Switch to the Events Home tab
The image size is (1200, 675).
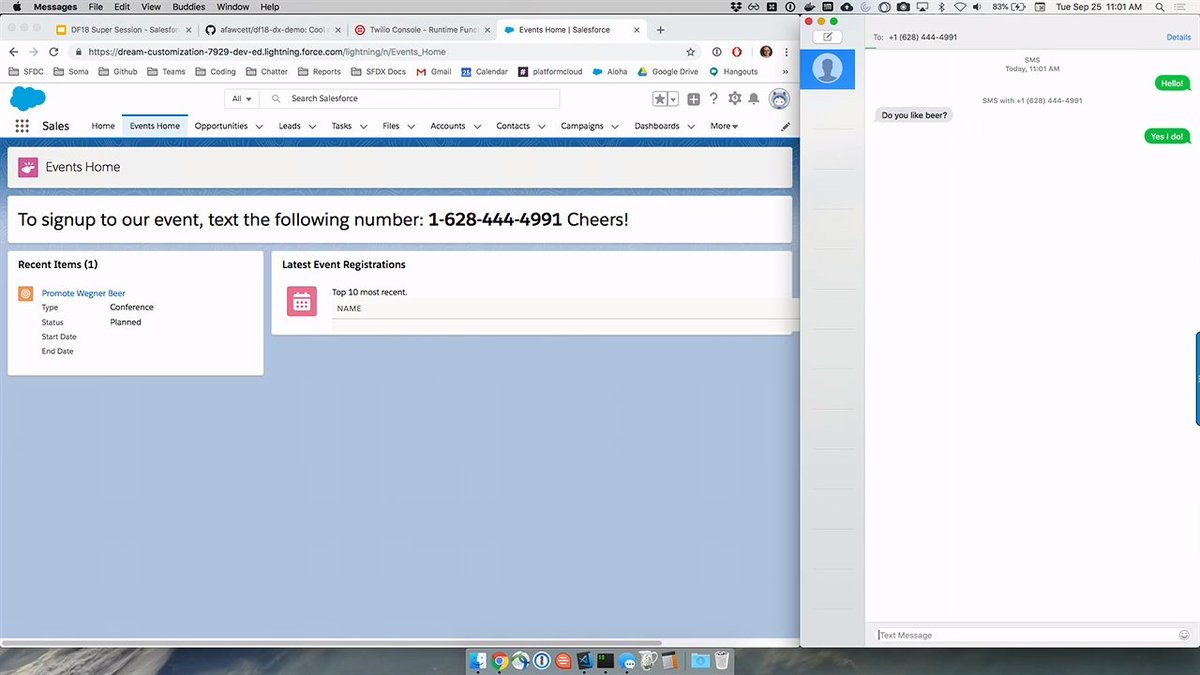click(x=154, y=126)
